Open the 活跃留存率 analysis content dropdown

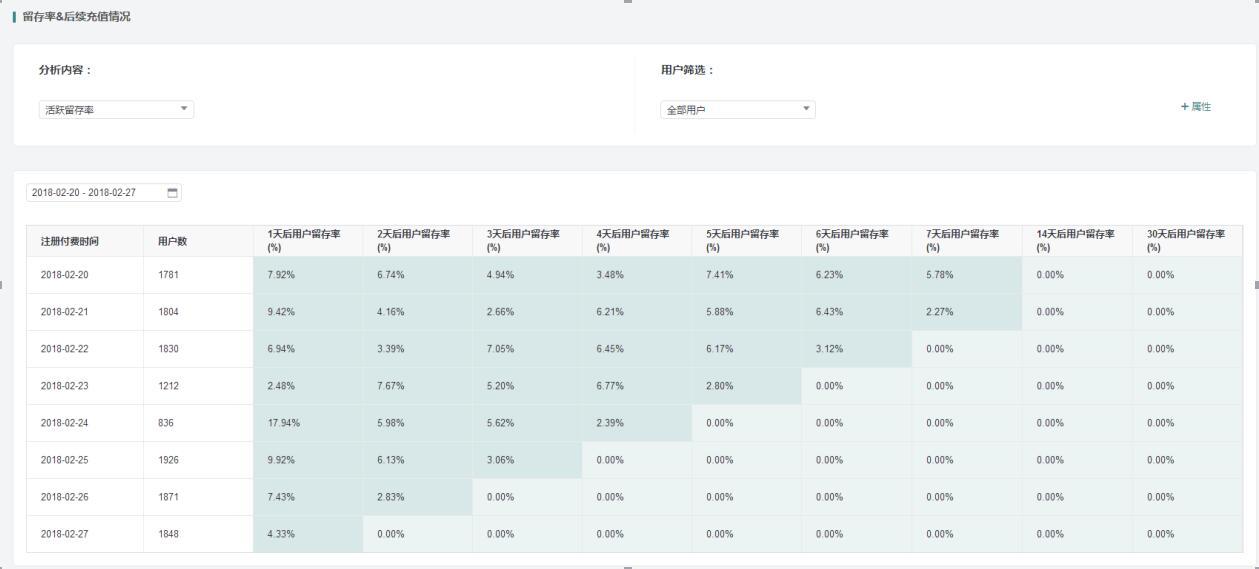click(116, 110)
